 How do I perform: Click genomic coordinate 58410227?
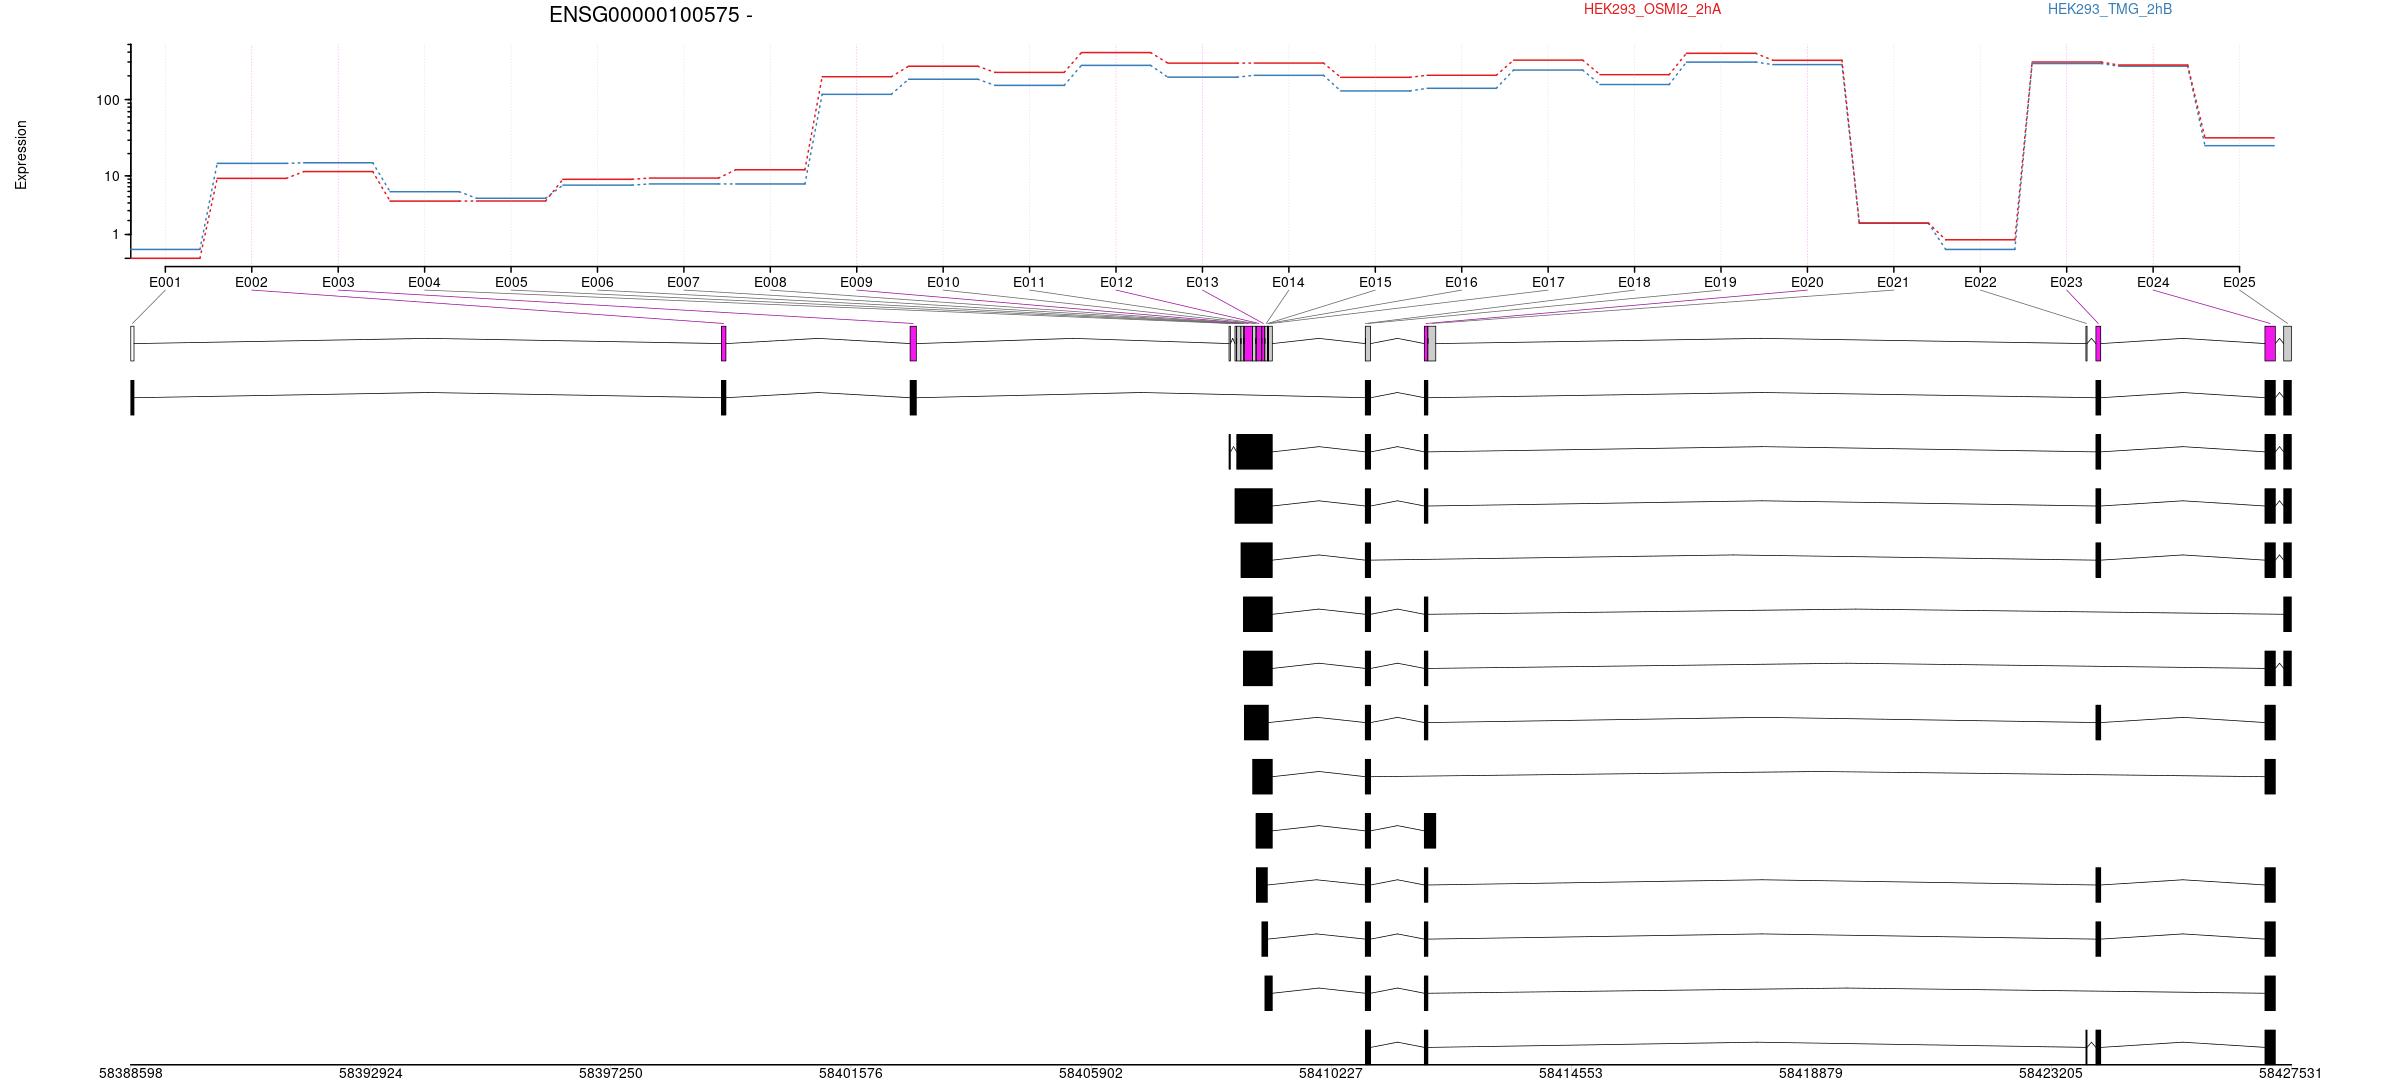pos(1331,1073)
